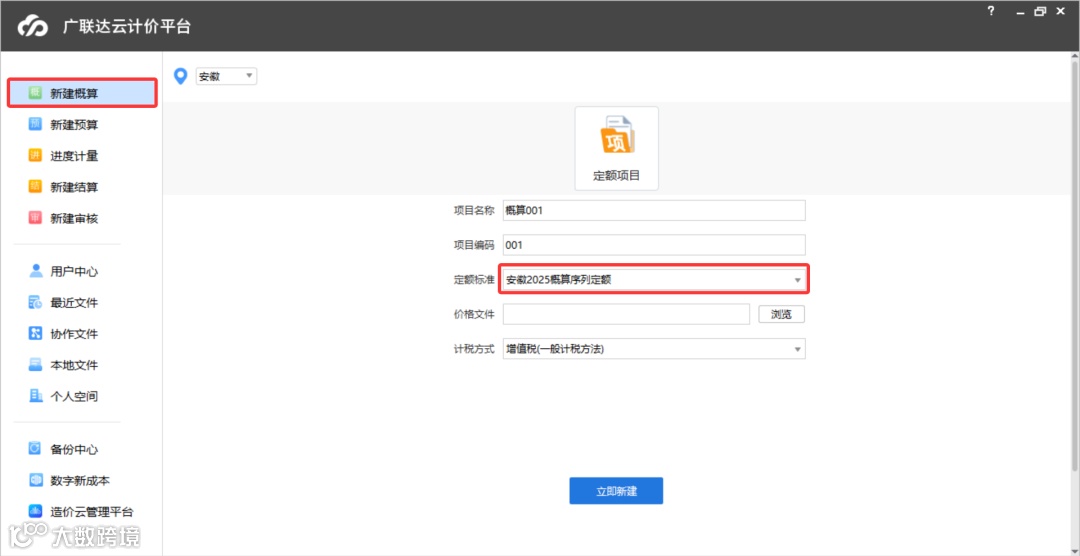Click the 新建概算 sidebar icon
Viewport: 1080px width, 556px height.
click(35, 93)
